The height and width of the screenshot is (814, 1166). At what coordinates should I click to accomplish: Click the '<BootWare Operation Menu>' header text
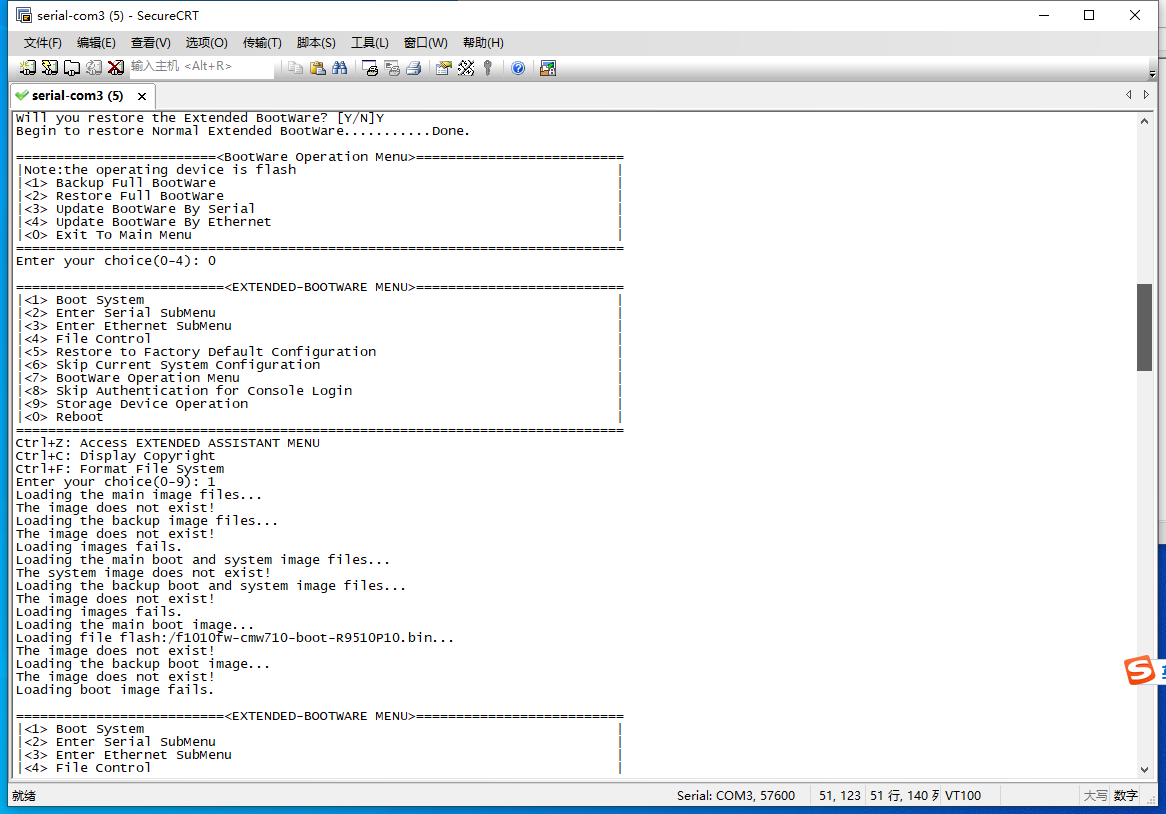315,157
